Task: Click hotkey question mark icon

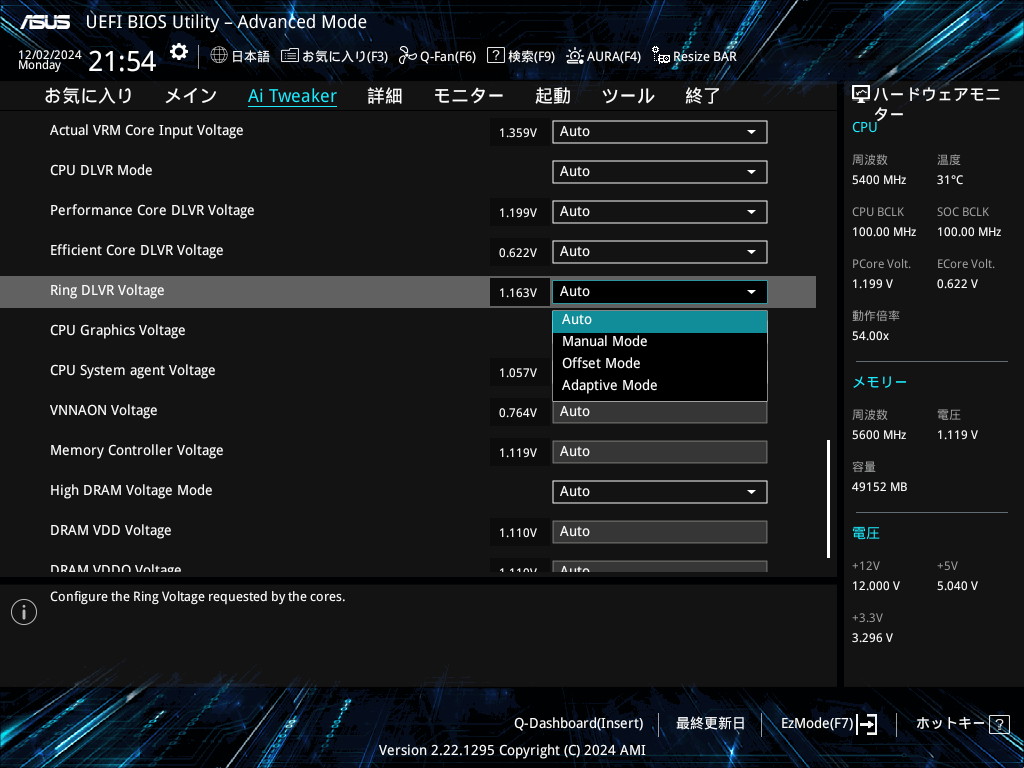Action: click(999, 724)
